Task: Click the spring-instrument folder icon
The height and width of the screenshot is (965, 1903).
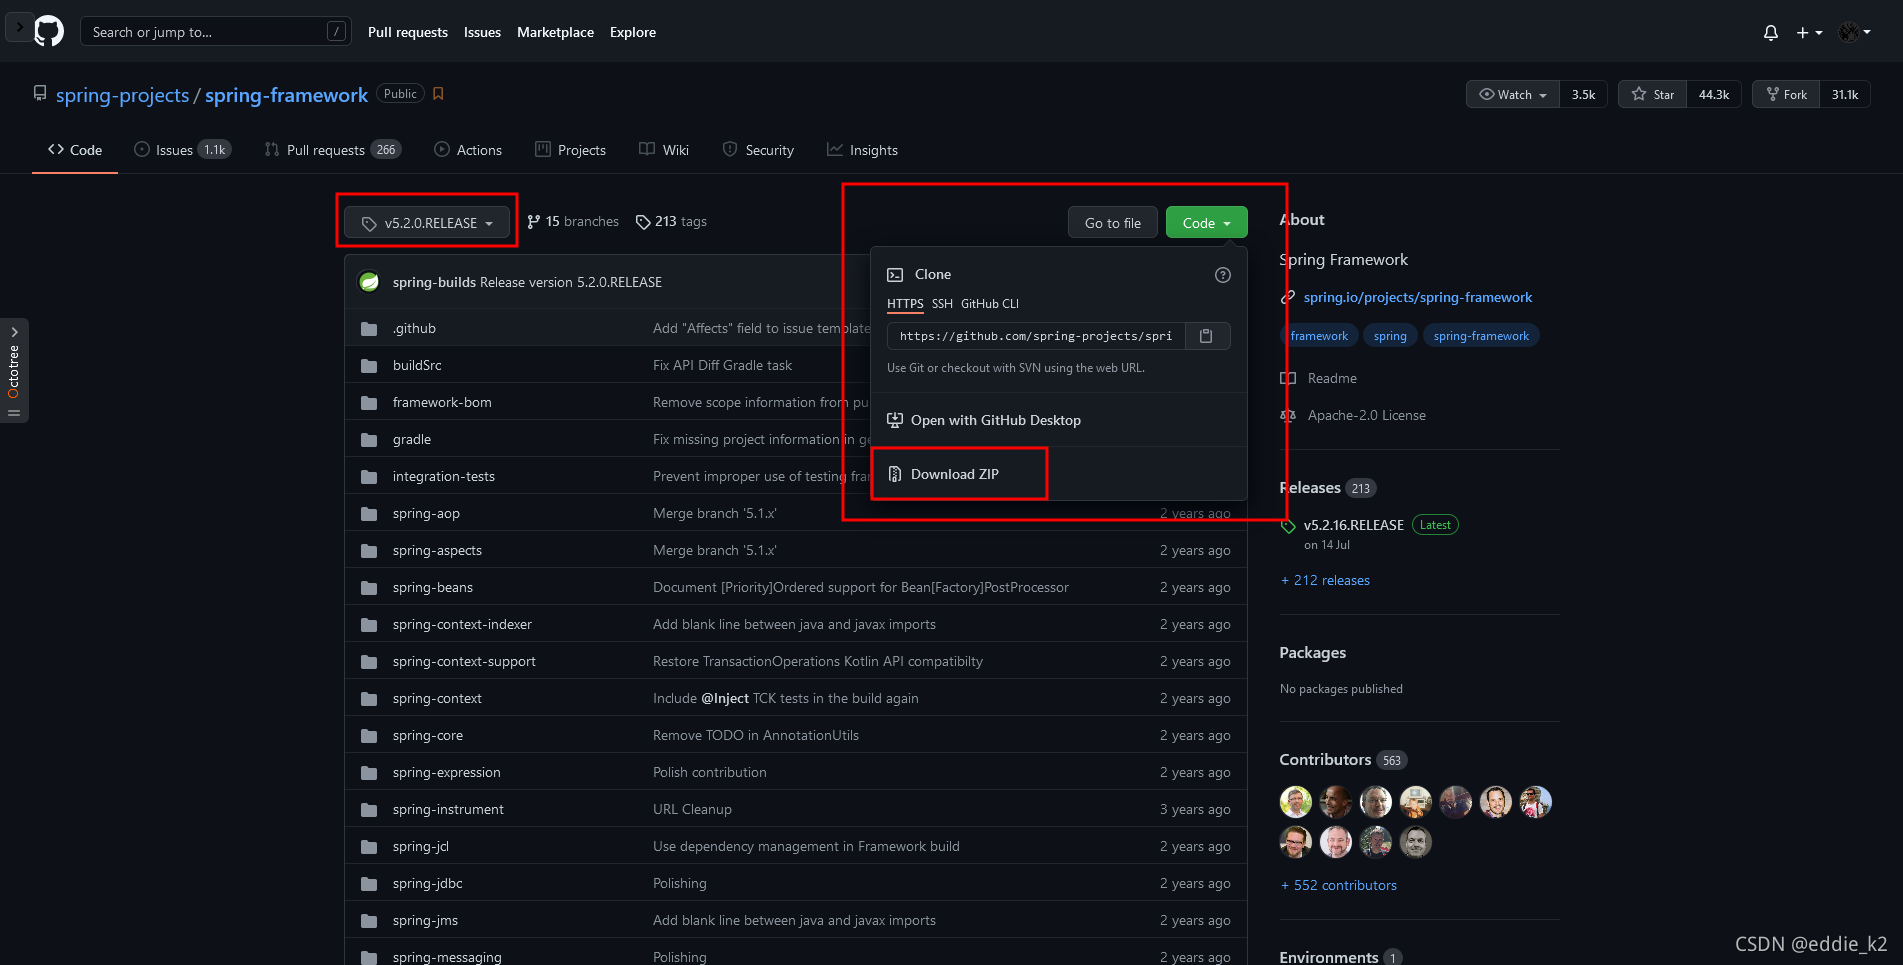Action: click(x=369, y=810)
